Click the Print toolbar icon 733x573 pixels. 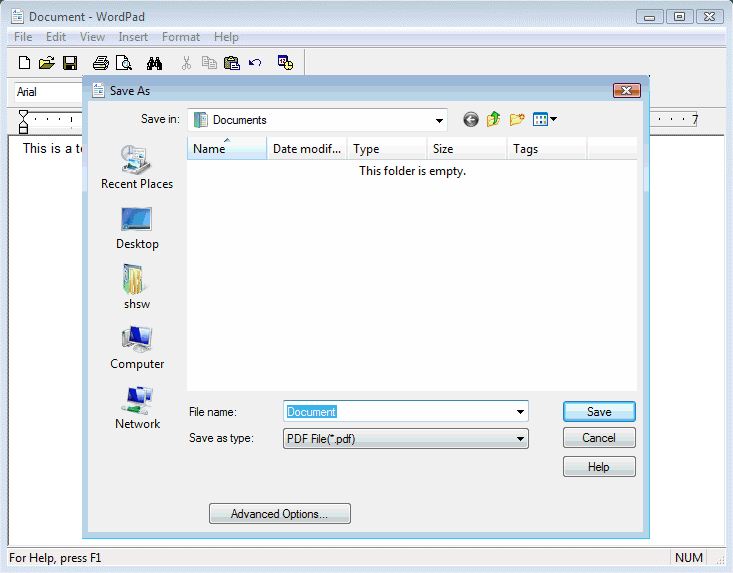pyautogui.click(x=101, y=63)
